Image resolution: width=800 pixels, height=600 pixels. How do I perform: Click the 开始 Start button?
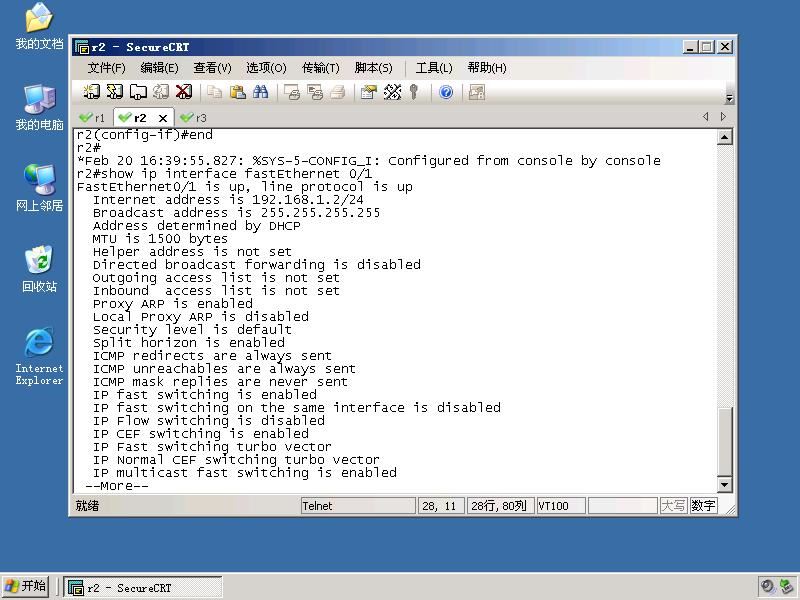pyautogui.click(x=26, y=586)
